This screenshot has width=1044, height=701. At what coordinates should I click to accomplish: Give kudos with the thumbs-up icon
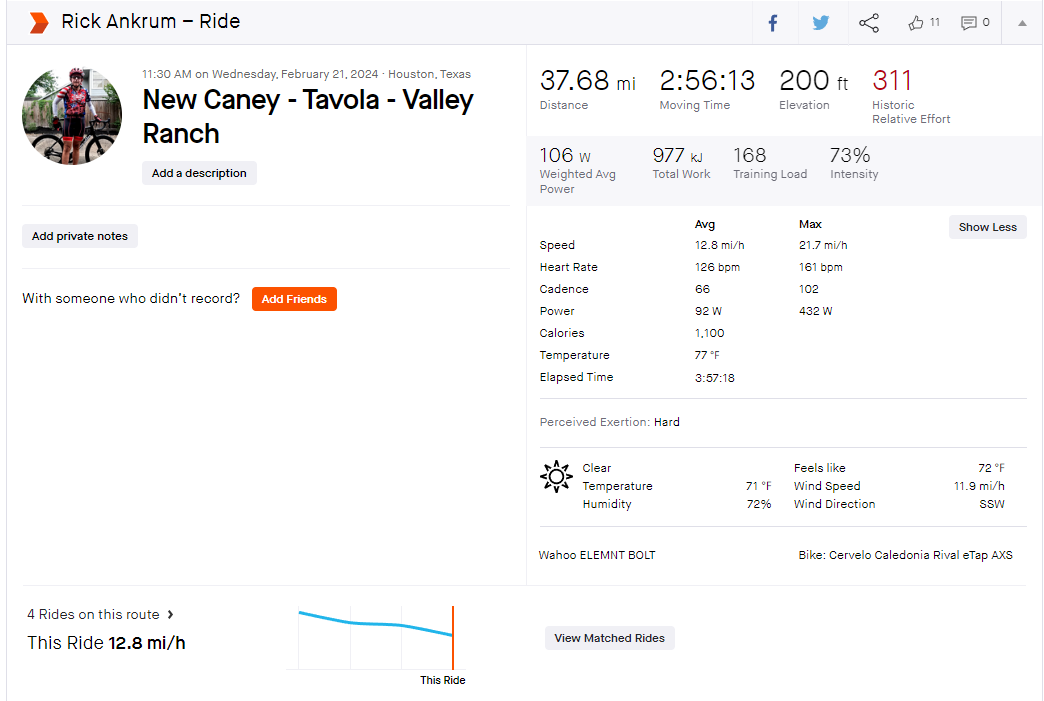coord(916,23)
